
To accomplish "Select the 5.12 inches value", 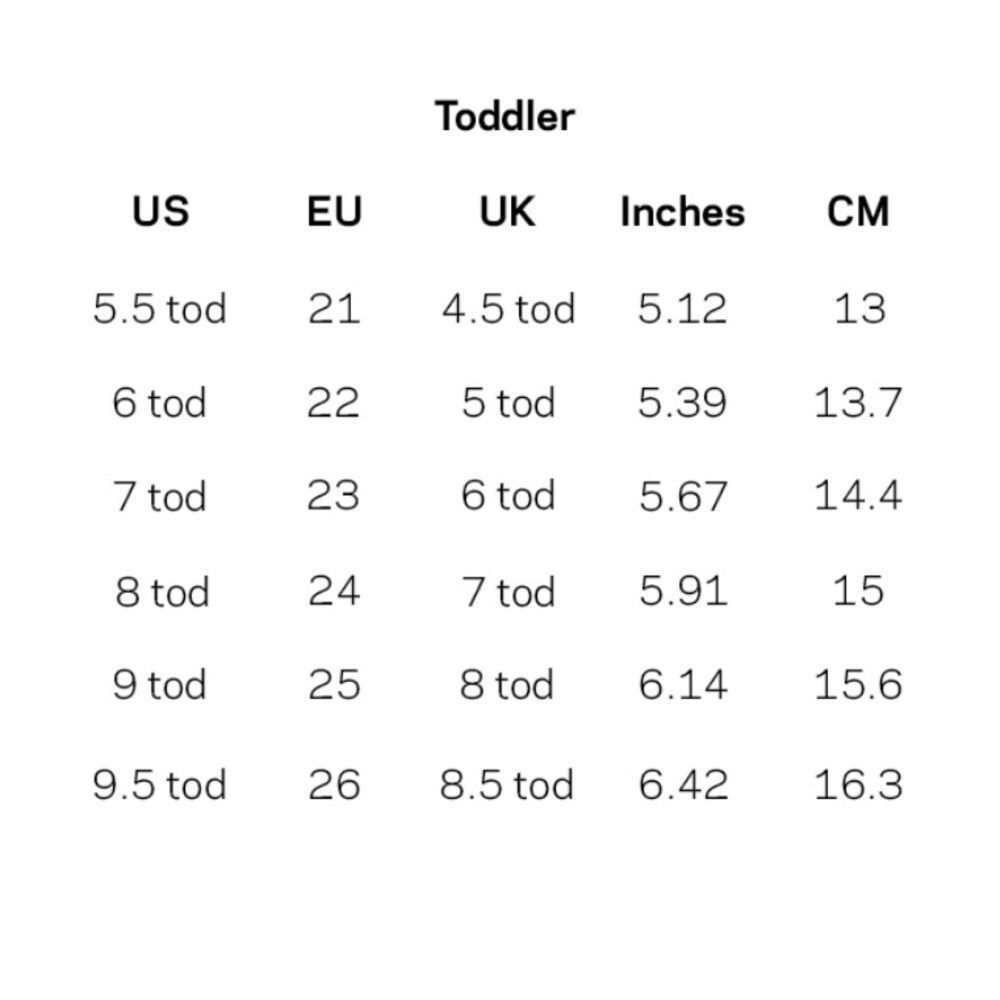I will pyautogui.click(x=683, y=308).
